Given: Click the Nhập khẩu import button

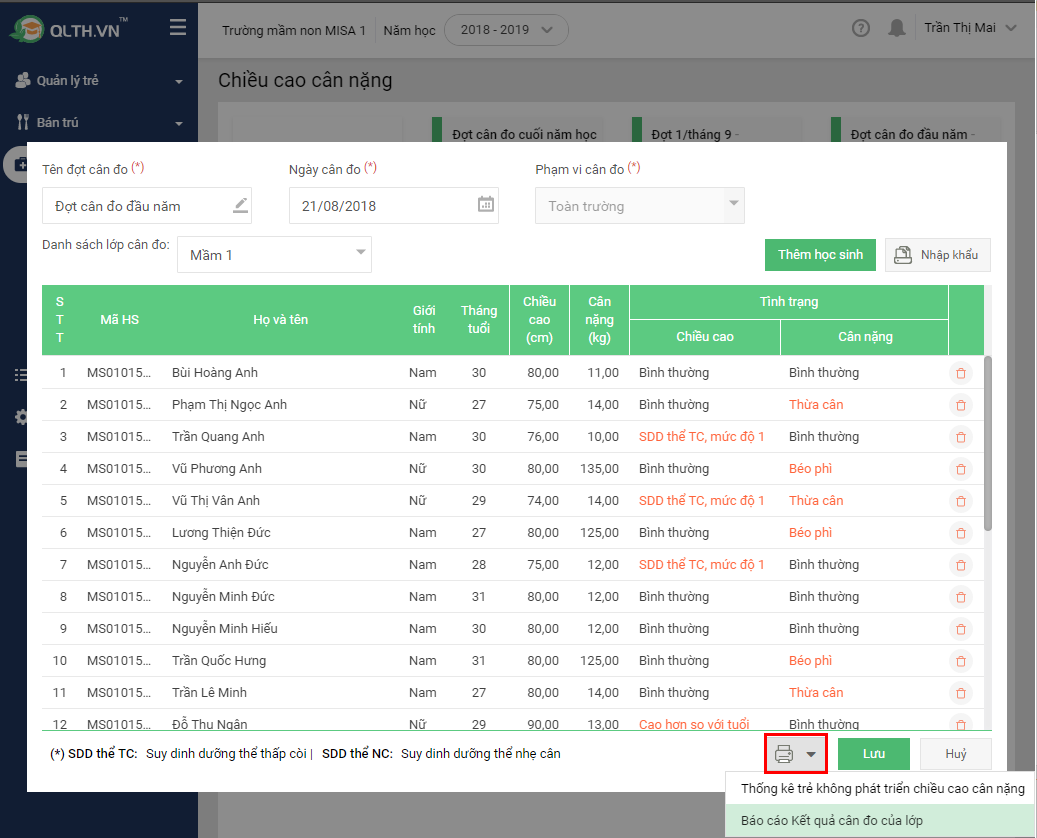Looking at the screenshot, I should pyautogui.click(x=937, y=255).
